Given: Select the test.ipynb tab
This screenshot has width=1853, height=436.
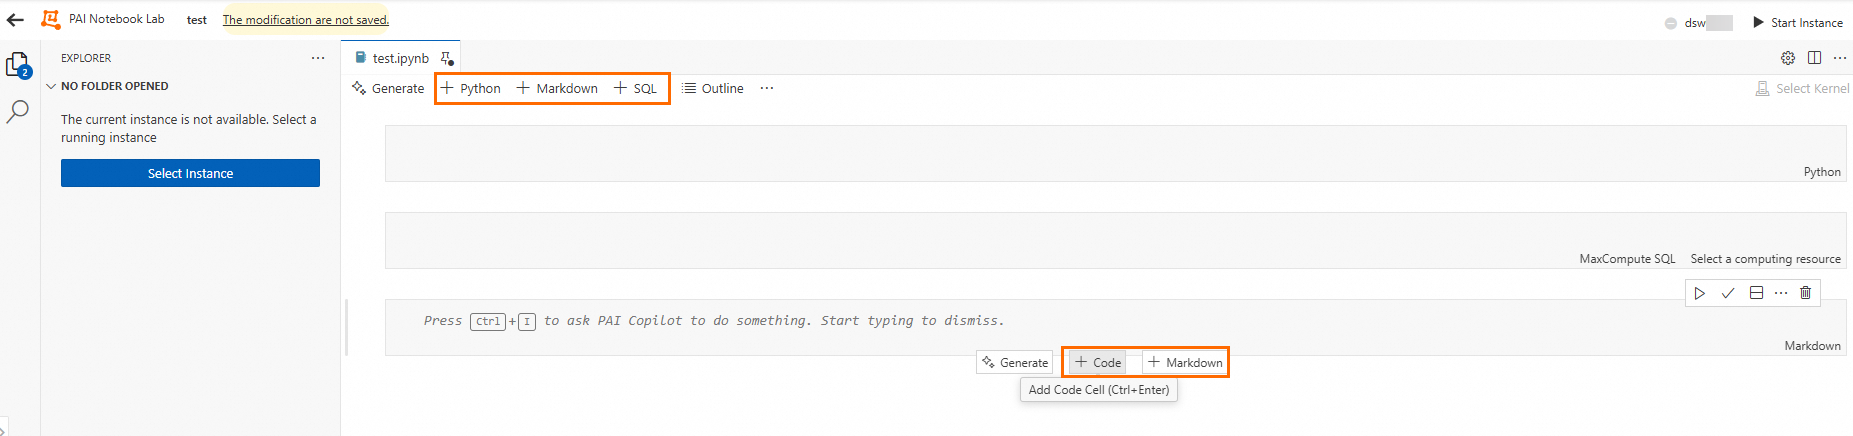Looking at the screenshot, I should coord(399,59).
